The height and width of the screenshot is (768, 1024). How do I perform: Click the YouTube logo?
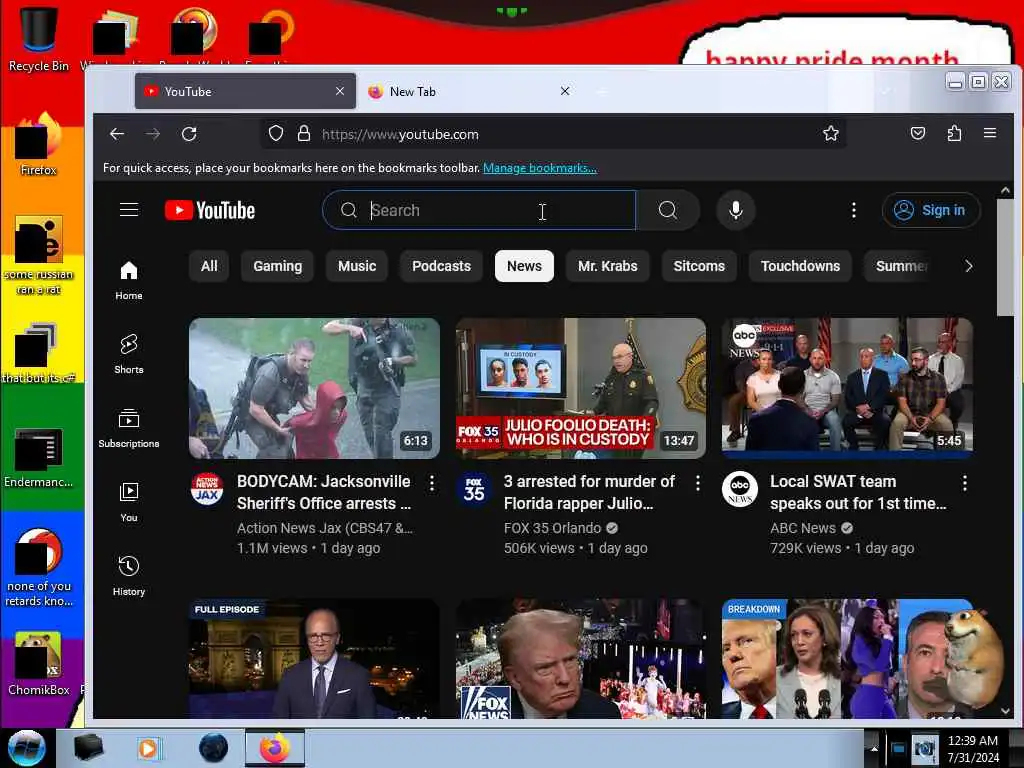coord(210,210)
